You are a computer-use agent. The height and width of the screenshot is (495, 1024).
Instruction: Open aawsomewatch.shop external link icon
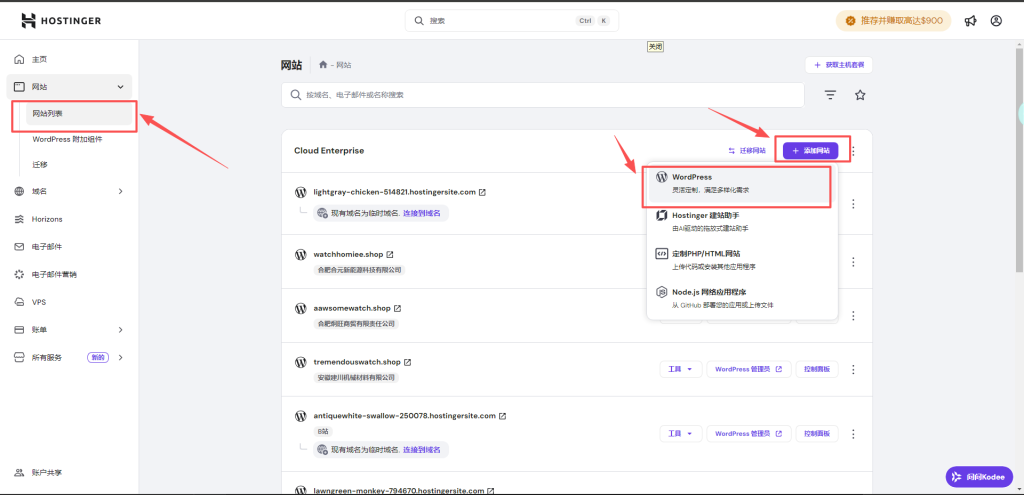point(397,308)
